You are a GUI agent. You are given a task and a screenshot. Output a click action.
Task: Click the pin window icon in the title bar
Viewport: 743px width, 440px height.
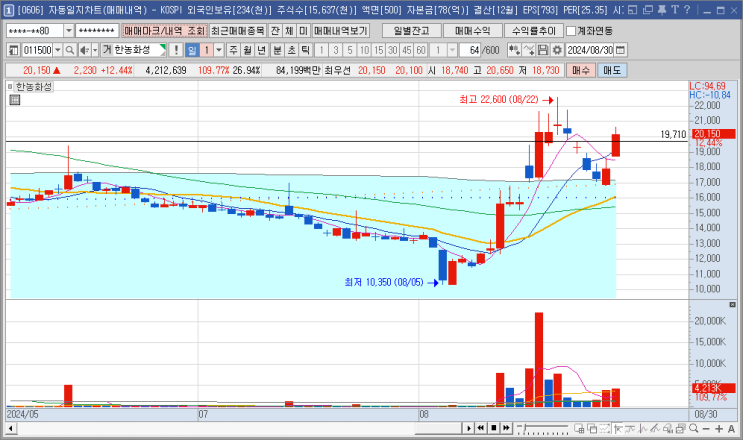(x=662, y=9)
